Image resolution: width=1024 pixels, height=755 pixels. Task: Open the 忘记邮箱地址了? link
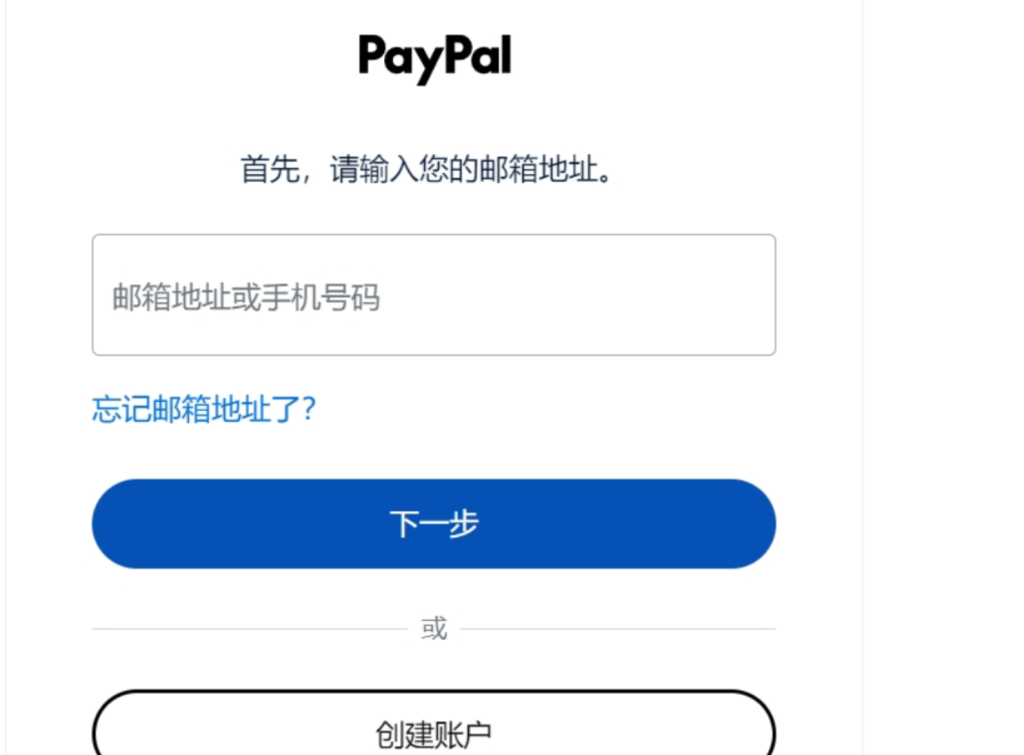pyautogui.click(x=204, y=410)
